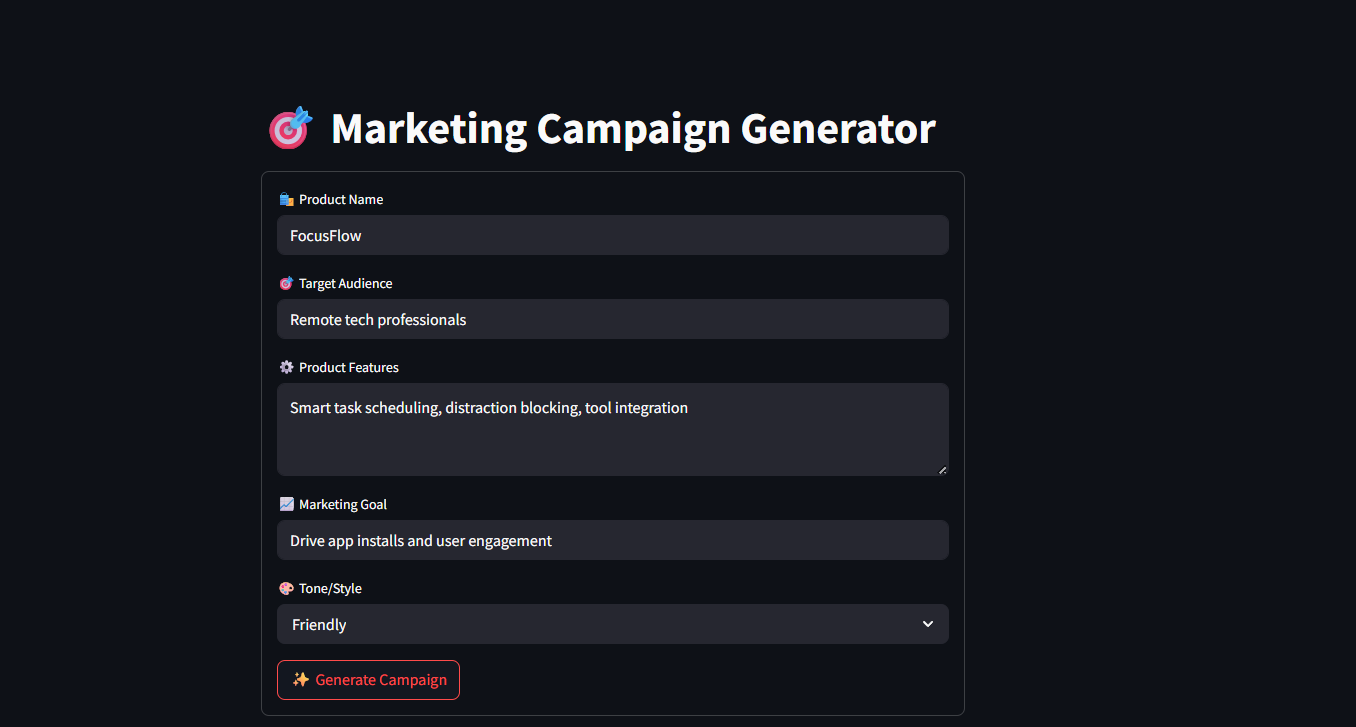The image size is (1356, 727).
Task: Click the Product Features label text
Action: point(348,368)
